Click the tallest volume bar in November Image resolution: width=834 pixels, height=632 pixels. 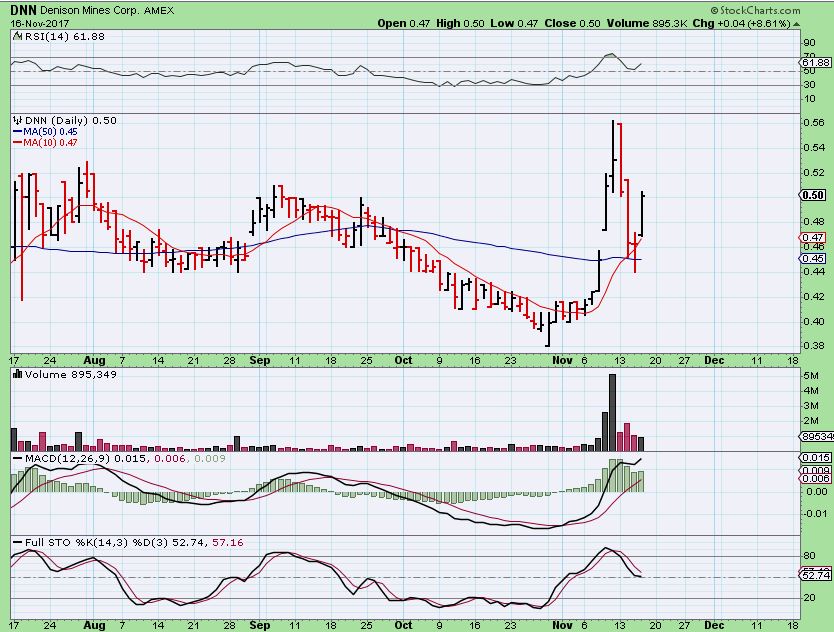pyautogui.click(x=612, y=412)
